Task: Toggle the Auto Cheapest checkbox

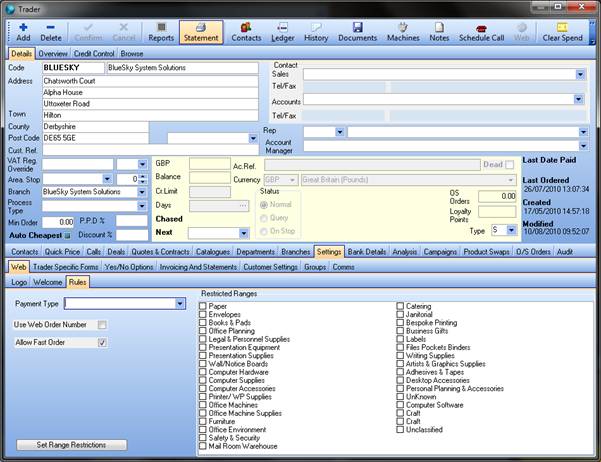Action: coord(67,235)
